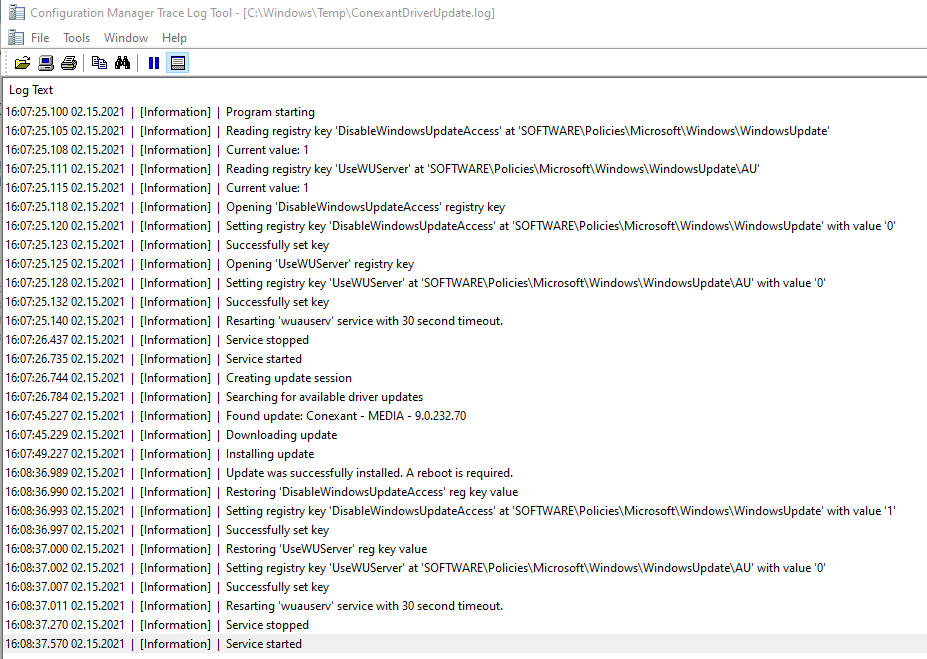Toggle the highlighted message-window view button

(x=177, y=62)
